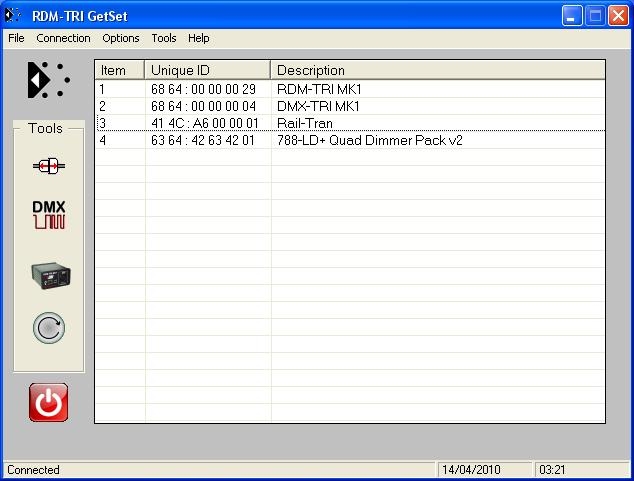
Task: Select the DMX-TRI MK1 row
Action: 350,106
